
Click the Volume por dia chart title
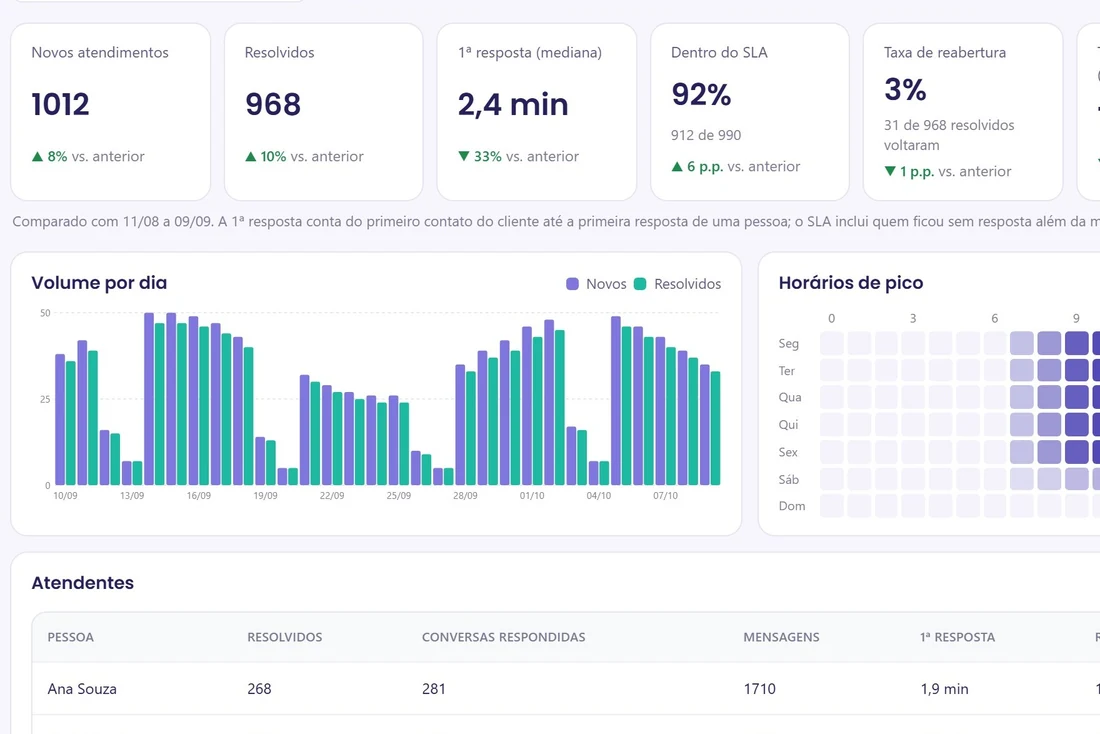99,283
